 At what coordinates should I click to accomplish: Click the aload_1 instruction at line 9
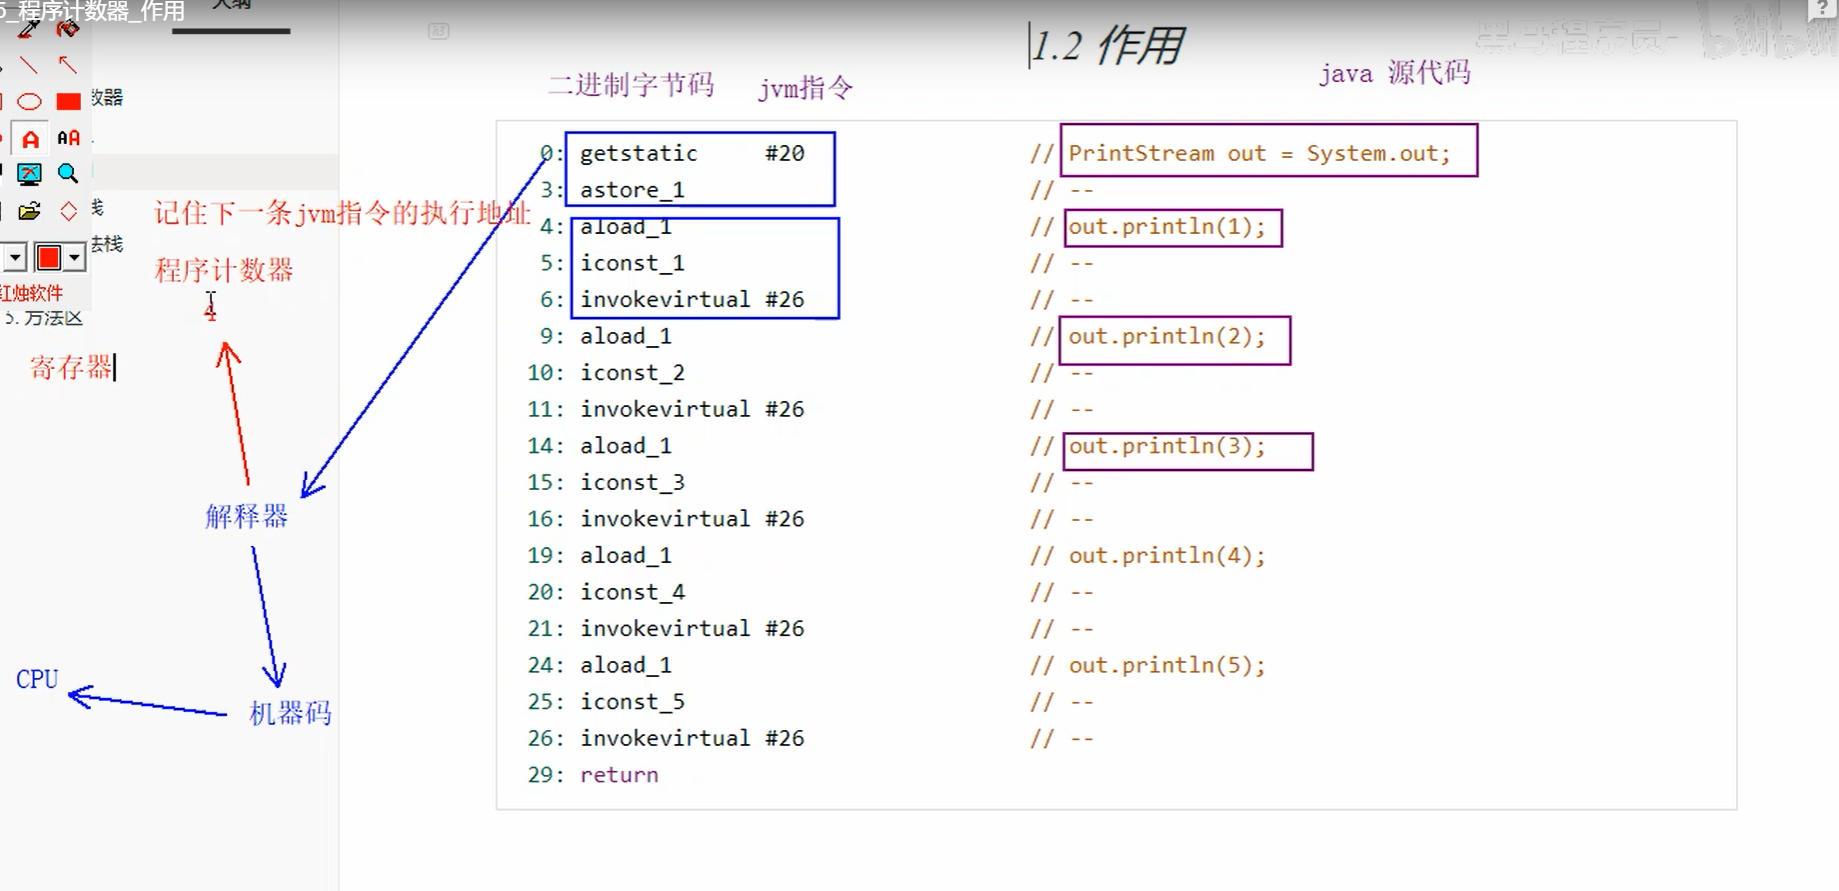[626, 336]
